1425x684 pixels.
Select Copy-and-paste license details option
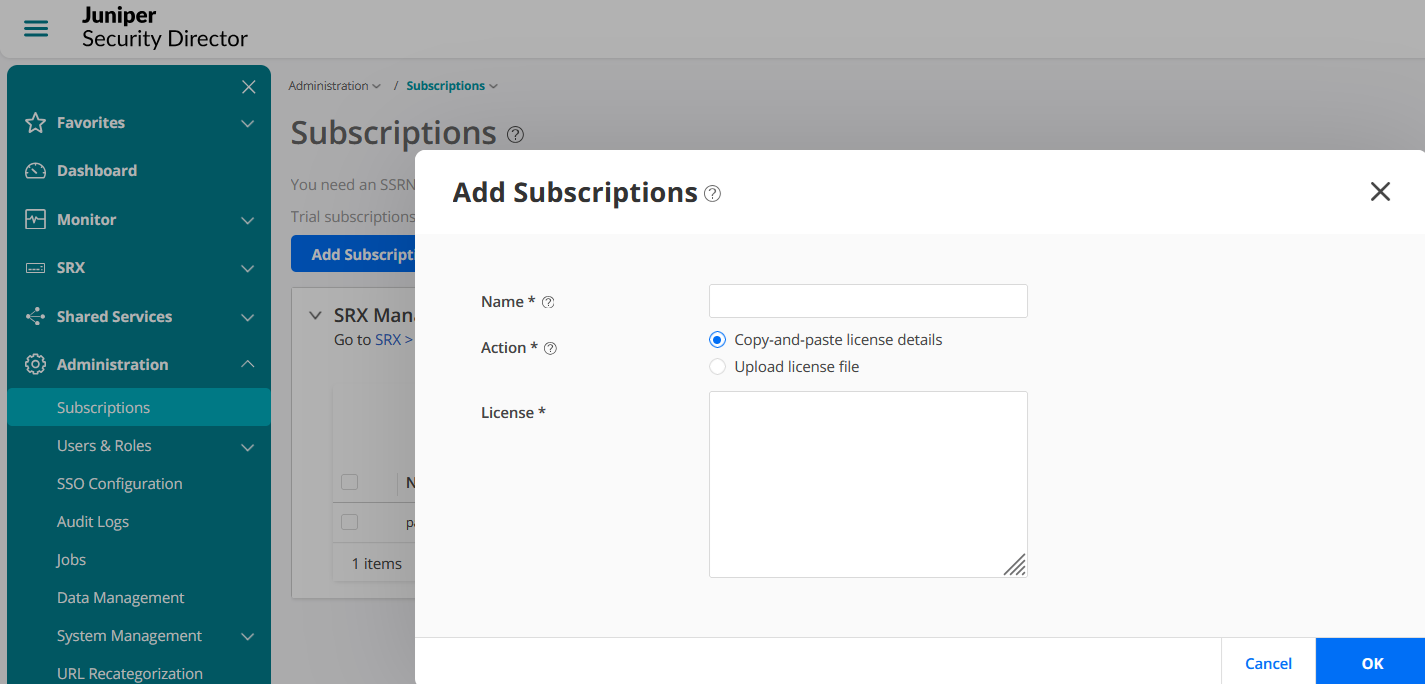click(x=717, y=339)
